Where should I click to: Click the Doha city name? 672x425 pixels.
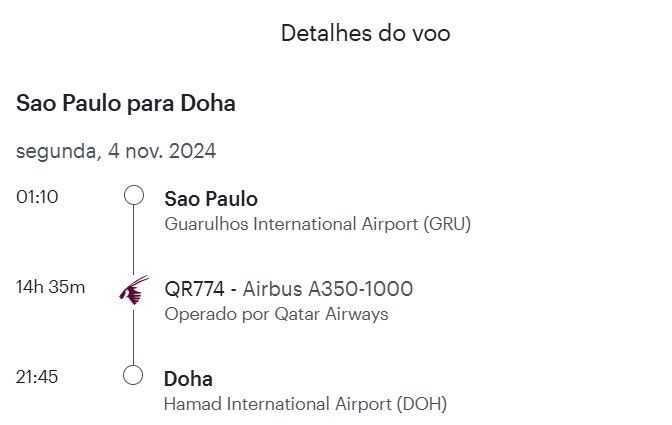pos(188,379)
